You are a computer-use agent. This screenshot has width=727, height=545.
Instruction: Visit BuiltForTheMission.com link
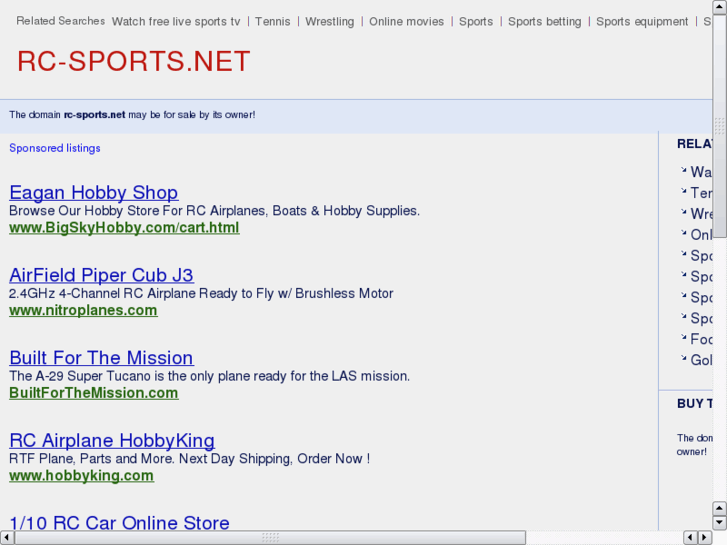[94, 393]
